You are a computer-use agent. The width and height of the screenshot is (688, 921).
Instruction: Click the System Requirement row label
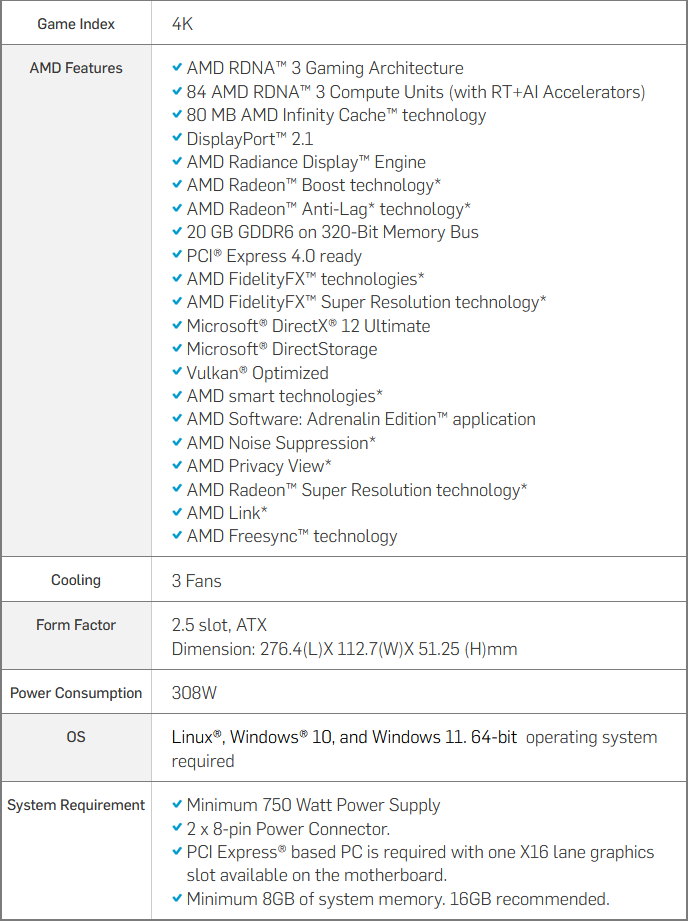point(76,805)
